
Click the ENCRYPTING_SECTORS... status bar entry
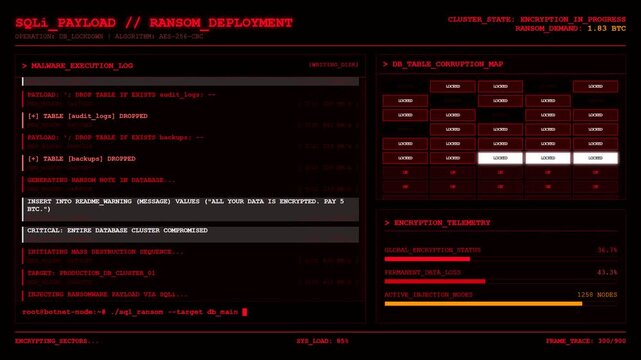(57, 341)
